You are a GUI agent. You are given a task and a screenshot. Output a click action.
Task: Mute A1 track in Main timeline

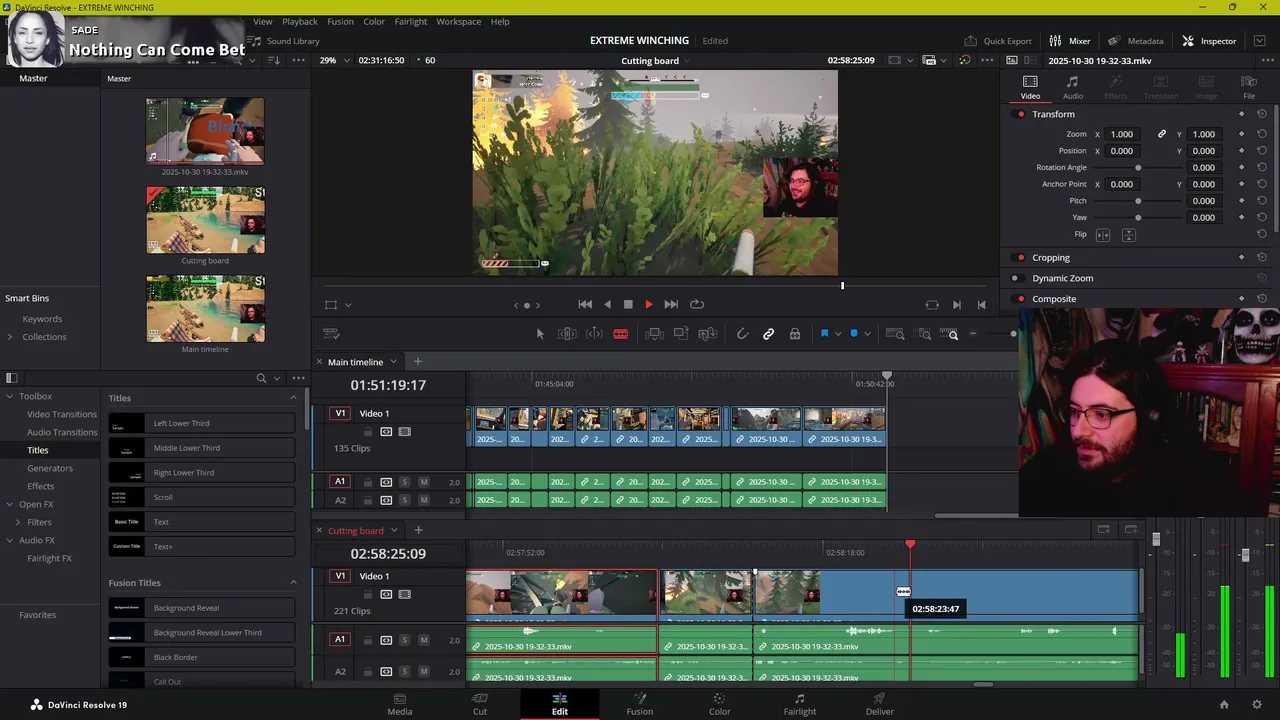pos(423,482)
